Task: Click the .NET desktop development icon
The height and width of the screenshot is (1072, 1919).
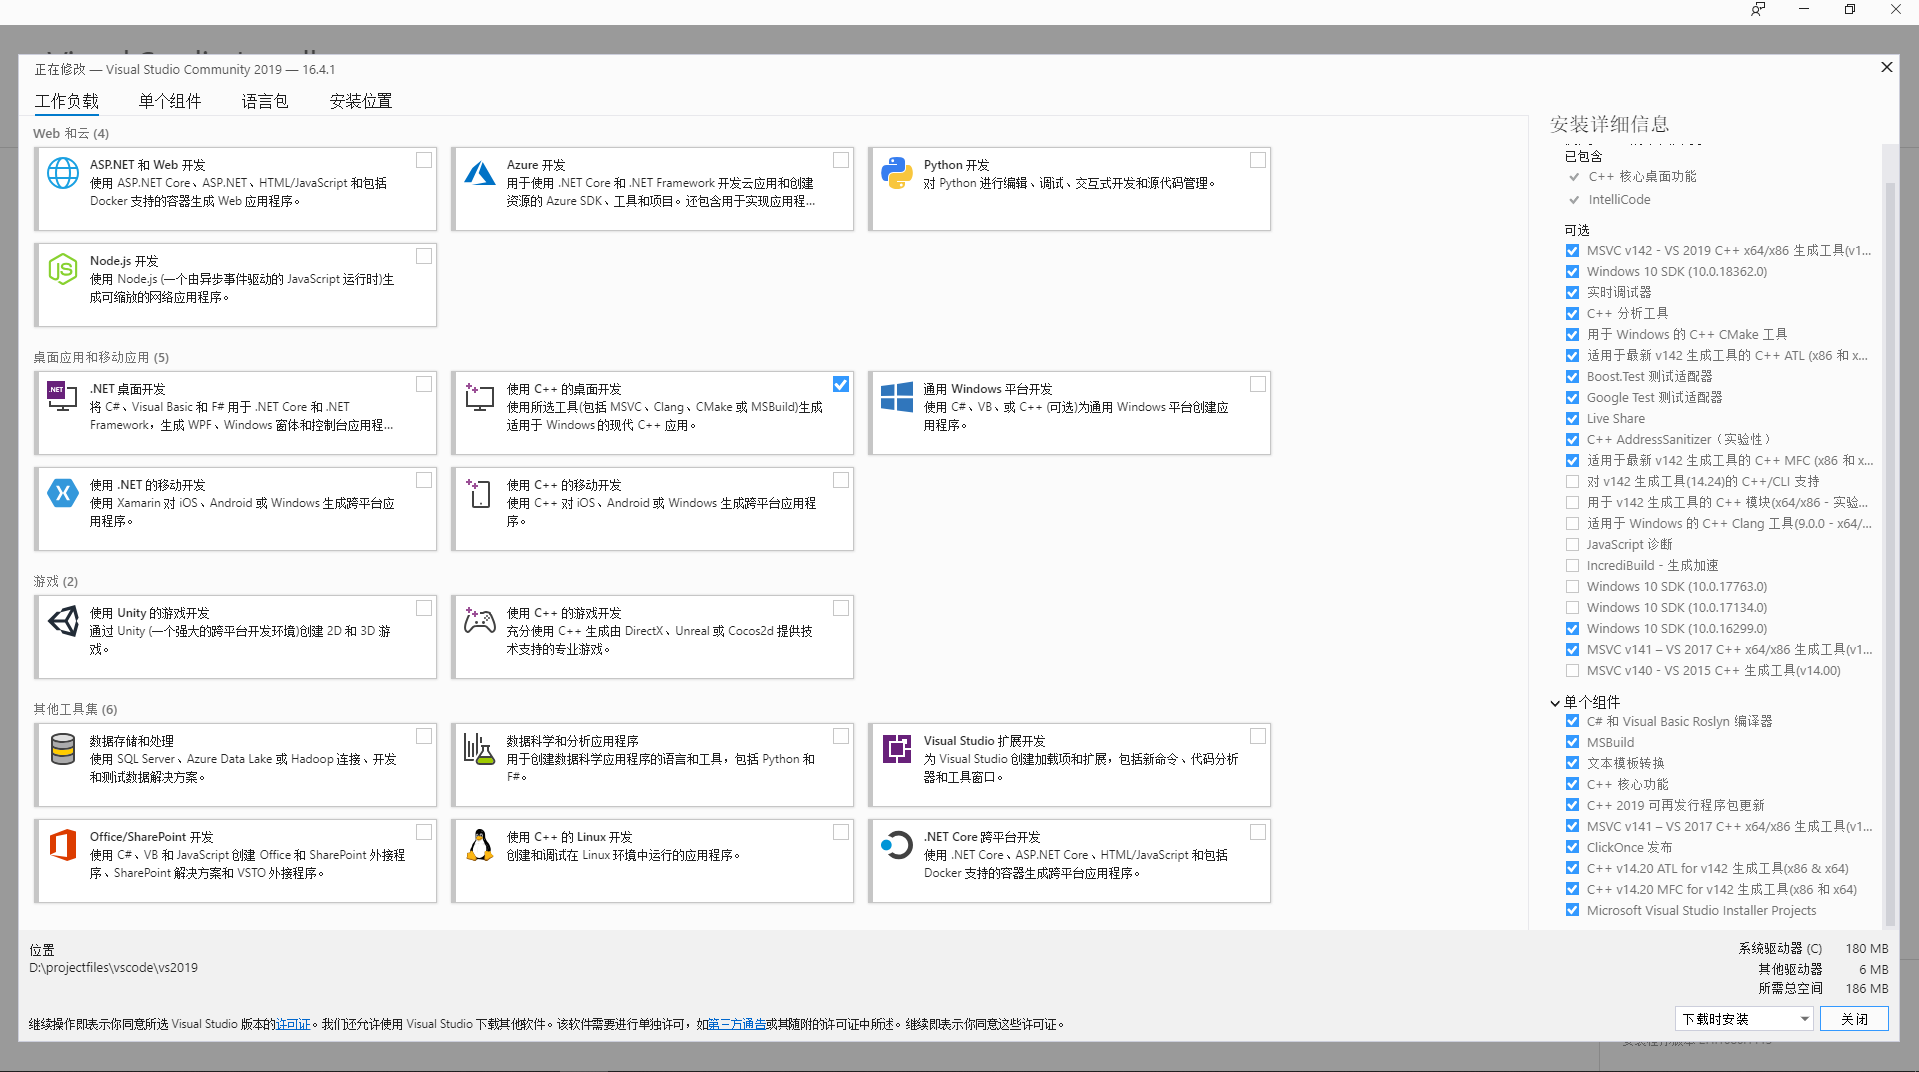Action: [x=63, y=396]
